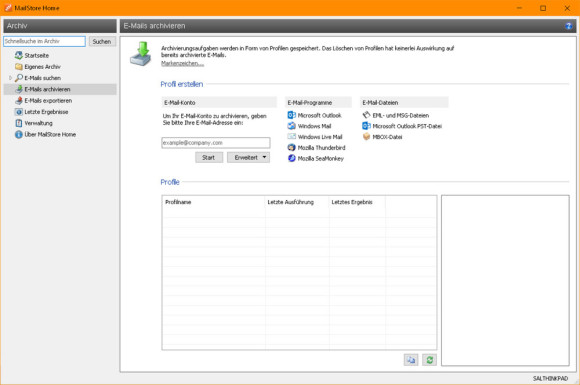This screenshot has width=580, height=385.
Task: Choose Windows Mail email program
Action: click(x=314, y=126)
